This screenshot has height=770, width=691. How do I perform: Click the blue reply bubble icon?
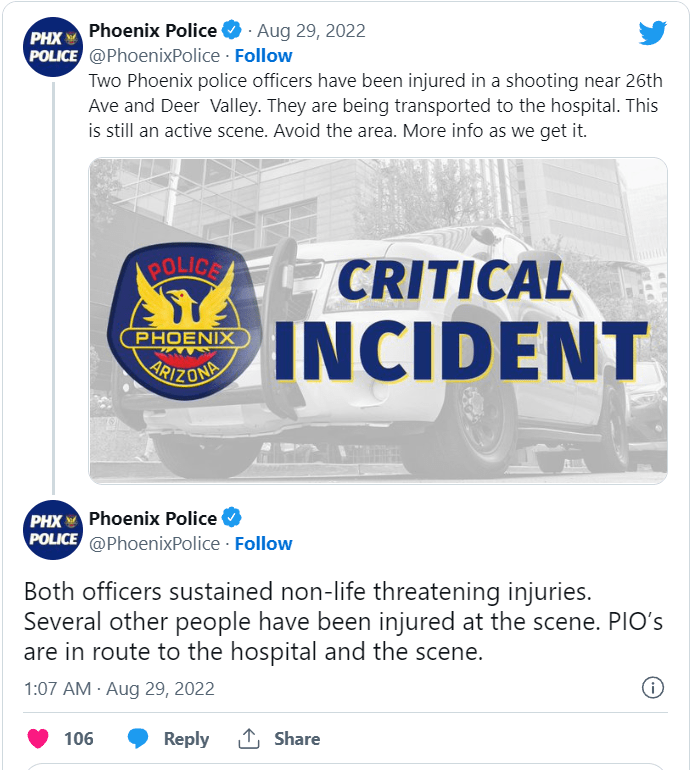click(x=138, y=739)
